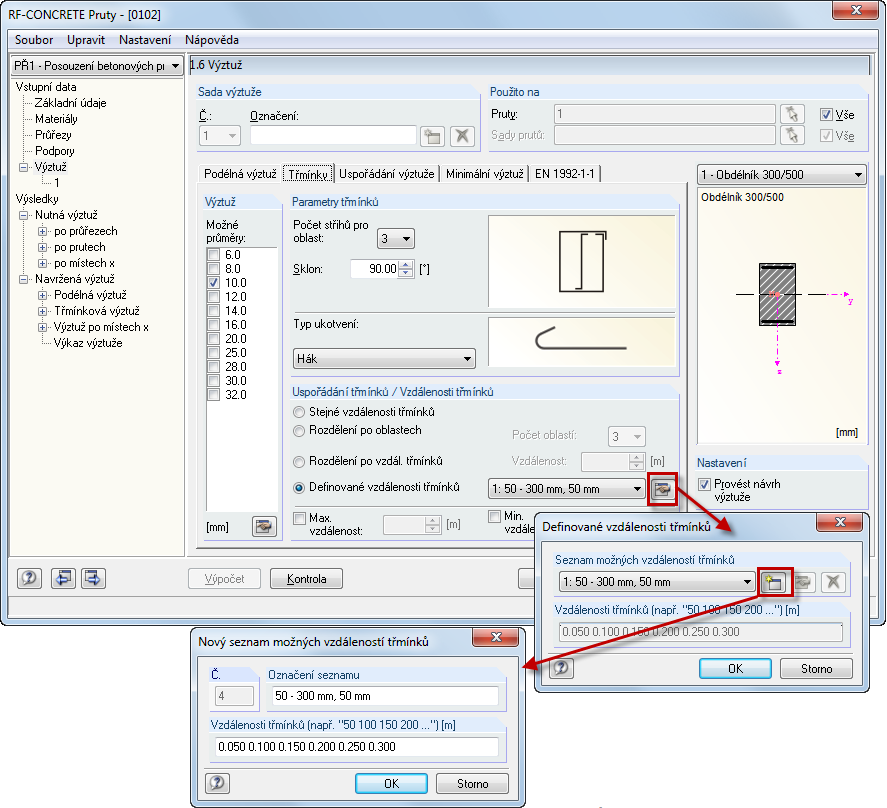The width and height of the screenshot is (887, 808).
Task: Pick member sets icon next to Sady prutů
Action: 792,135
